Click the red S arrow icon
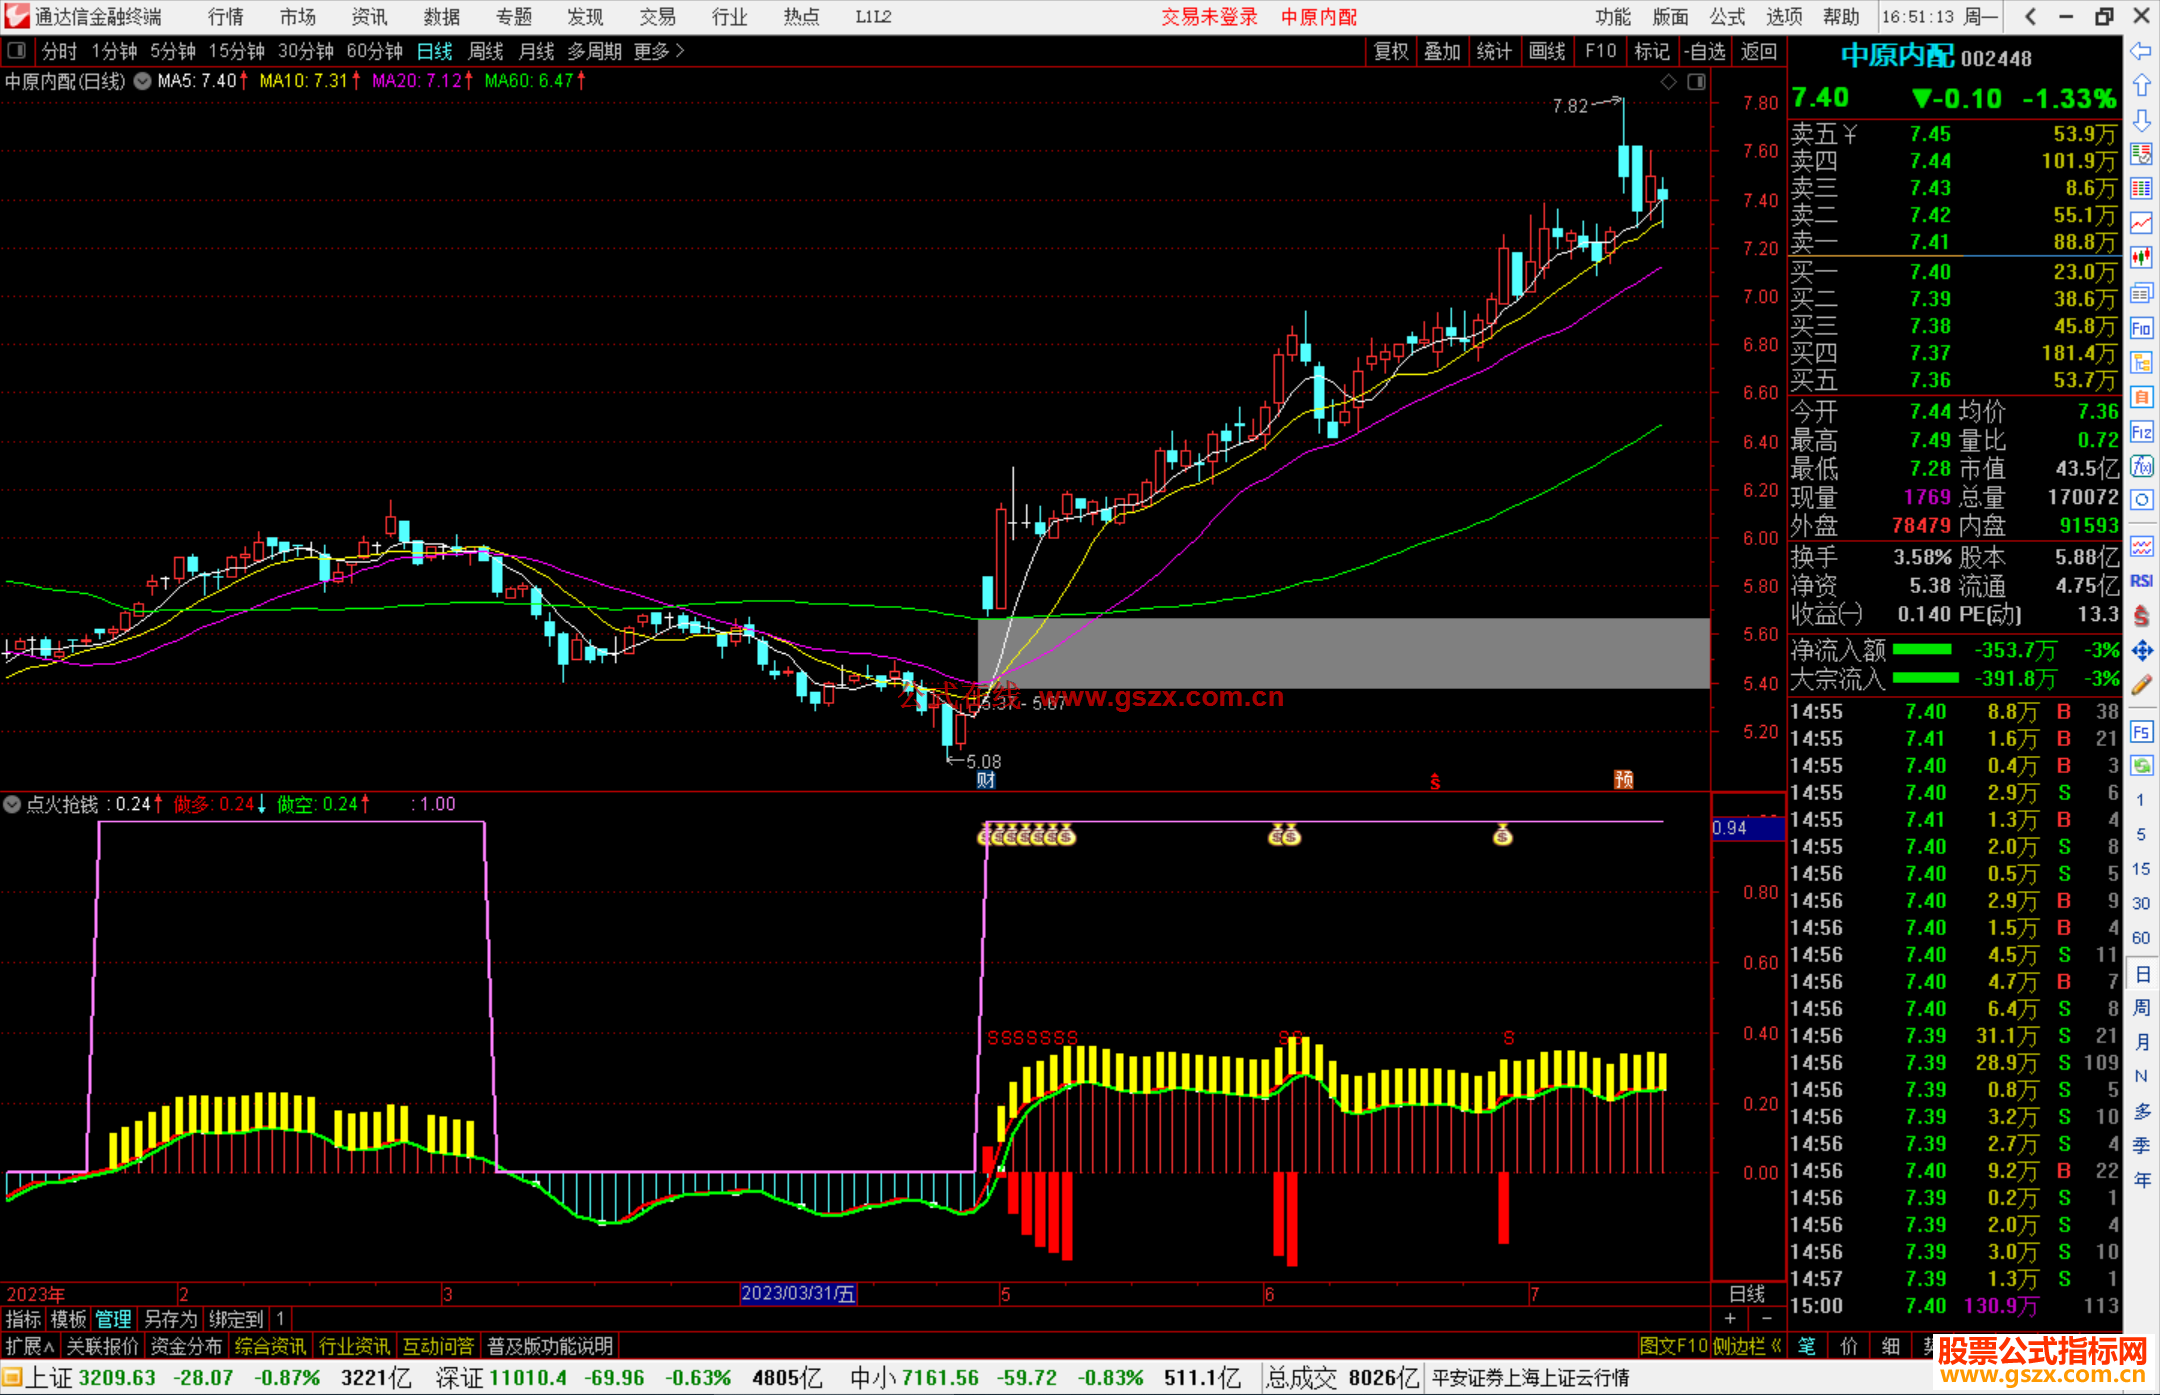The image size is (2160, 1395). coord(2141,616)
